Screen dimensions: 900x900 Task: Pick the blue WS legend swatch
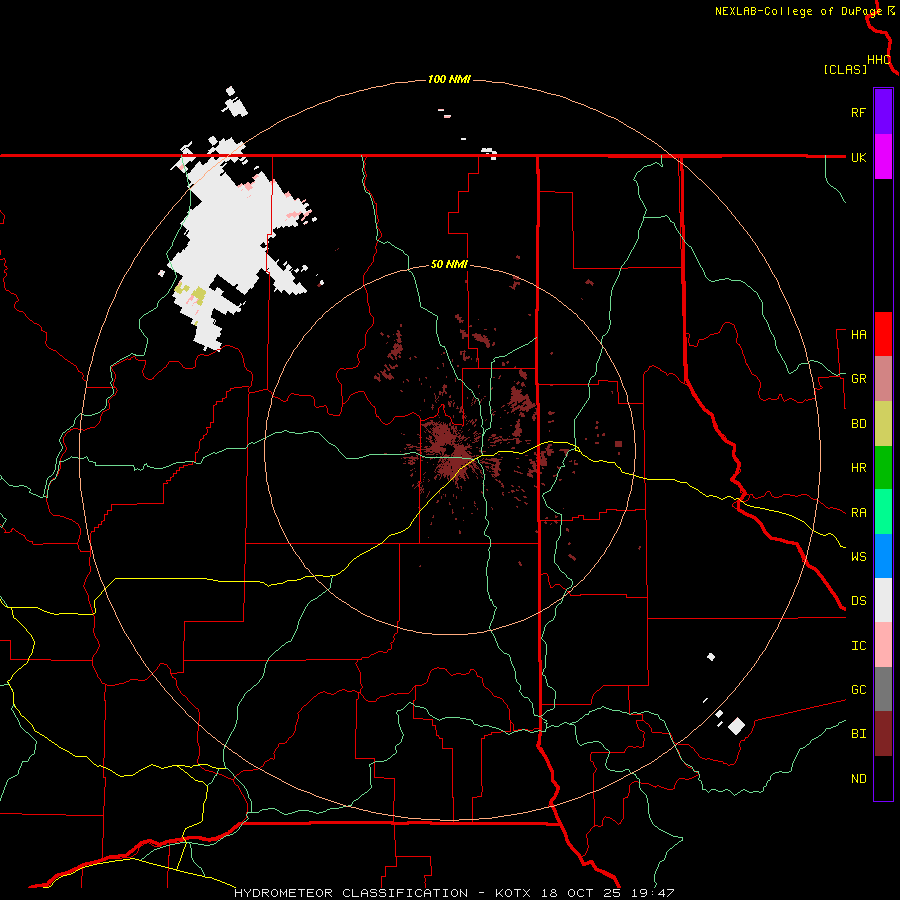click(x=883, y=556)
